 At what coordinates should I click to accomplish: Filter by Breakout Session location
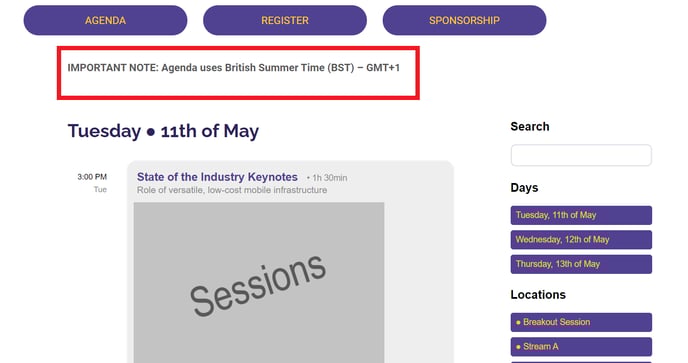tap(581, 322)
